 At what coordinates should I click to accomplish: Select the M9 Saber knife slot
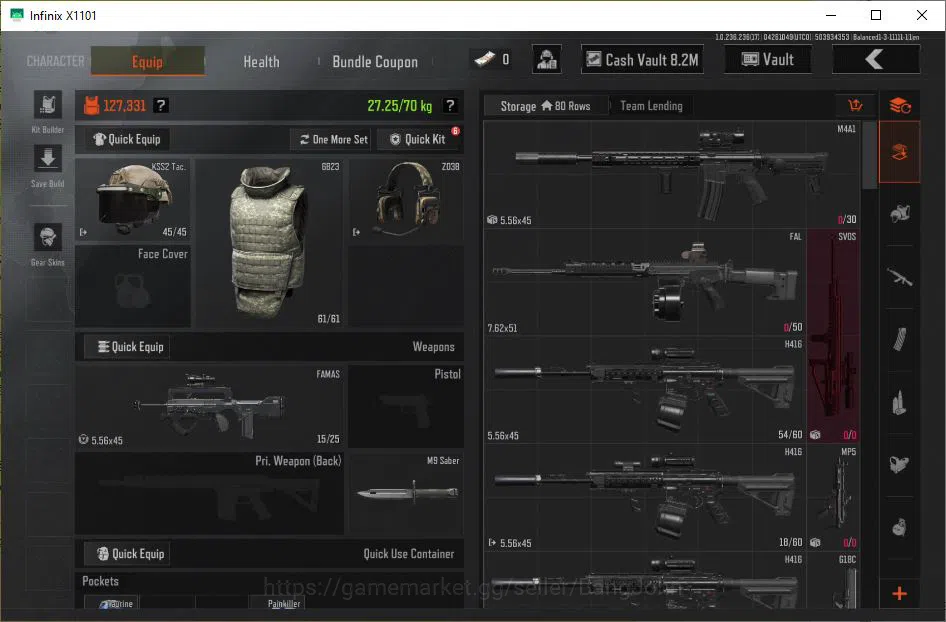(406, 493)
